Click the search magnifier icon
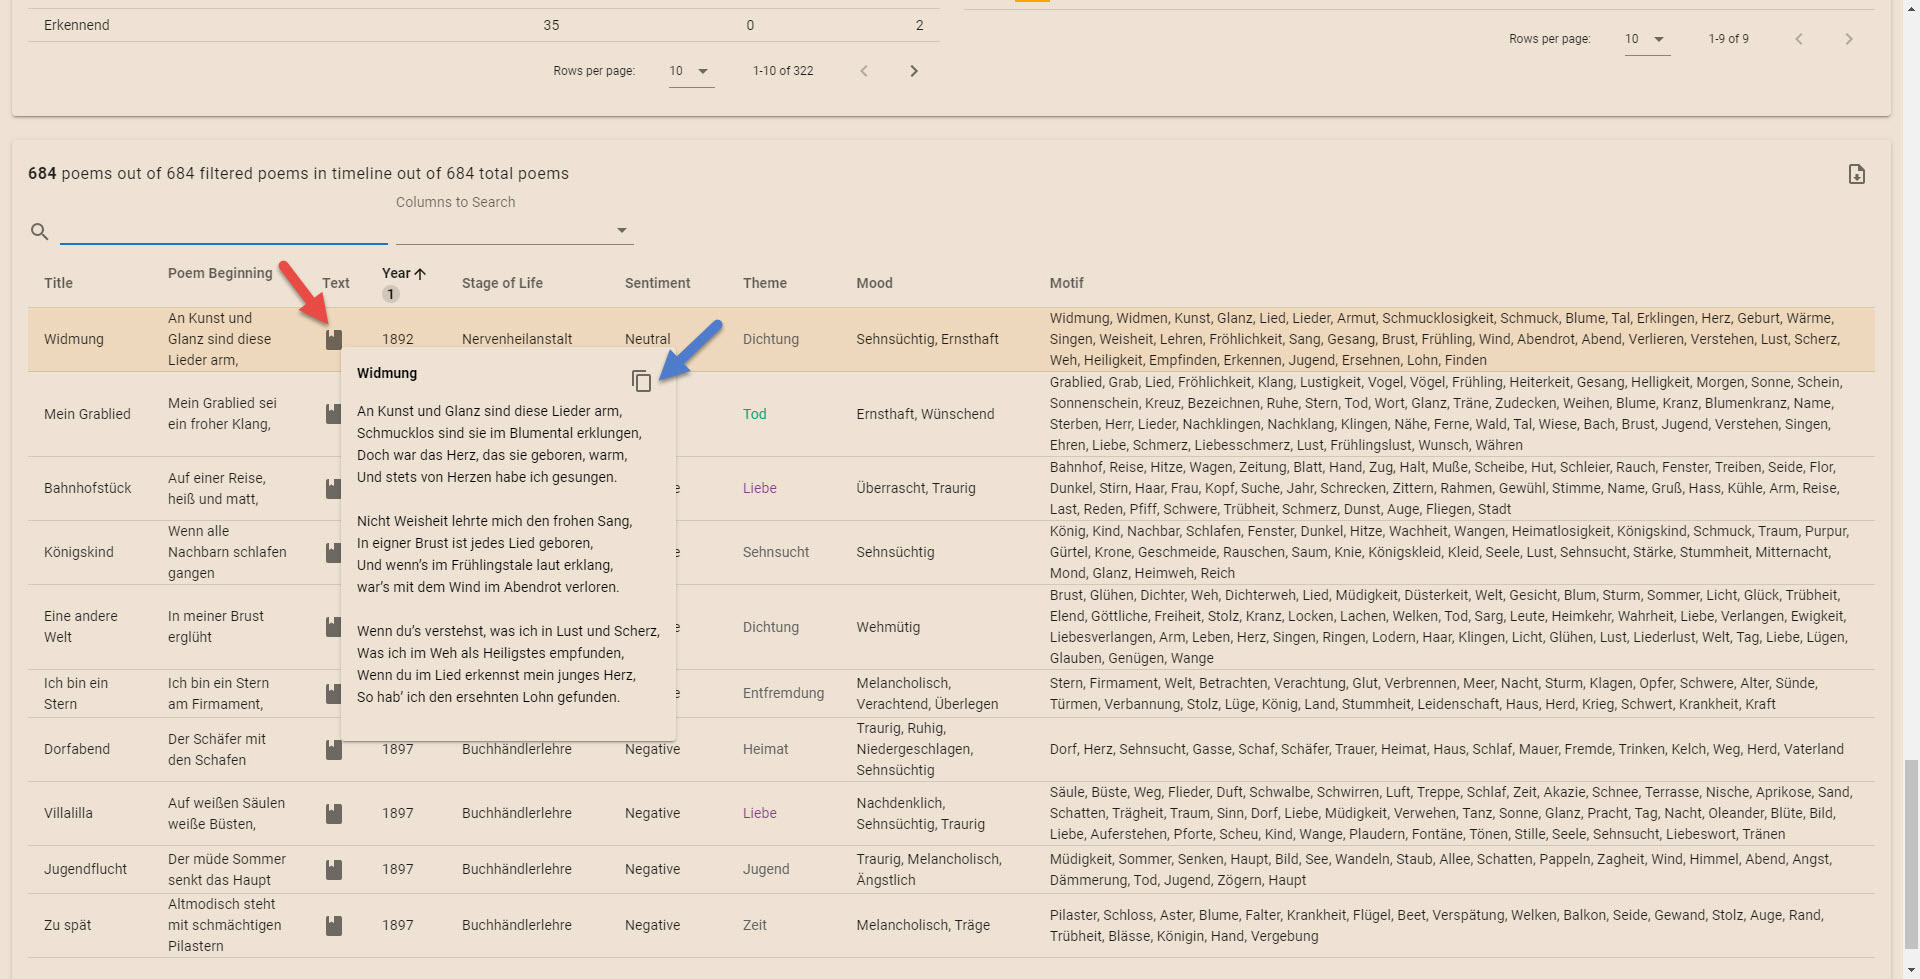1920x979 pixels. tap(40, 232)
